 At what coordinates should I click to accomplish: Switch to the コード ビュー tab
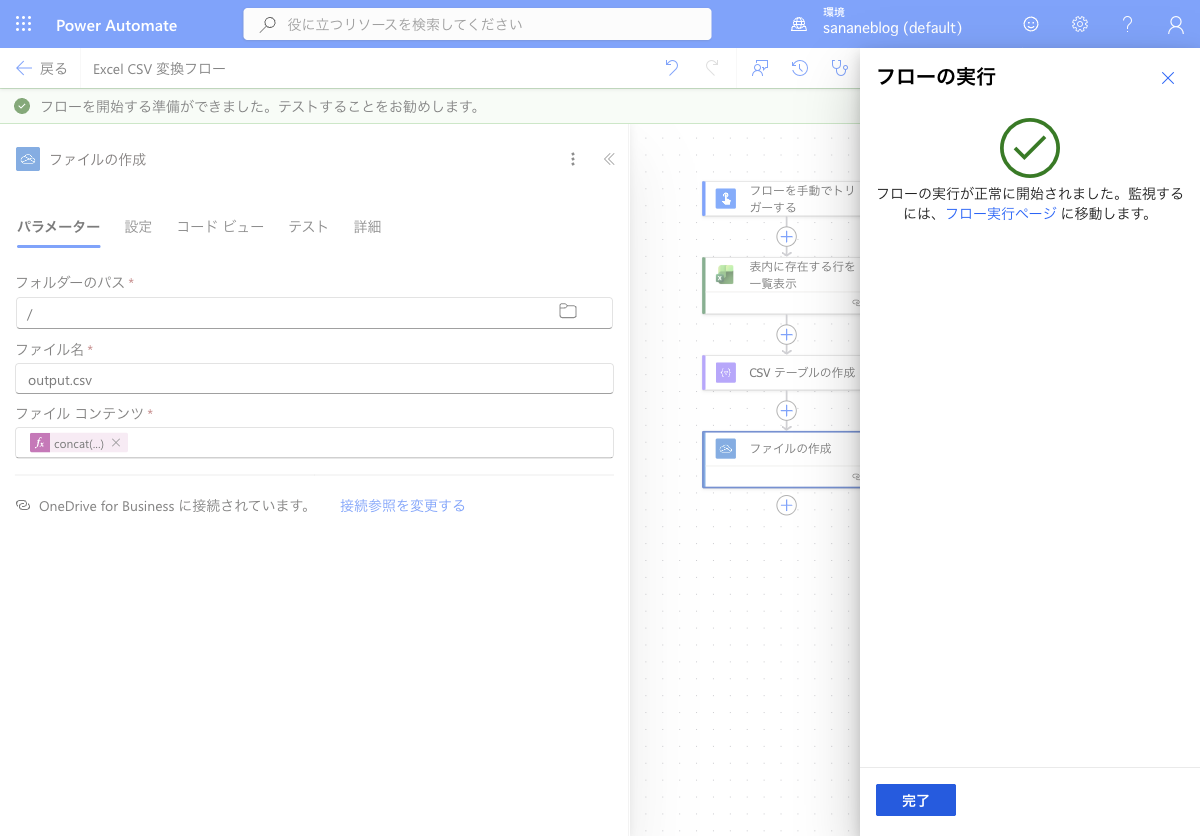click(220, 227)
